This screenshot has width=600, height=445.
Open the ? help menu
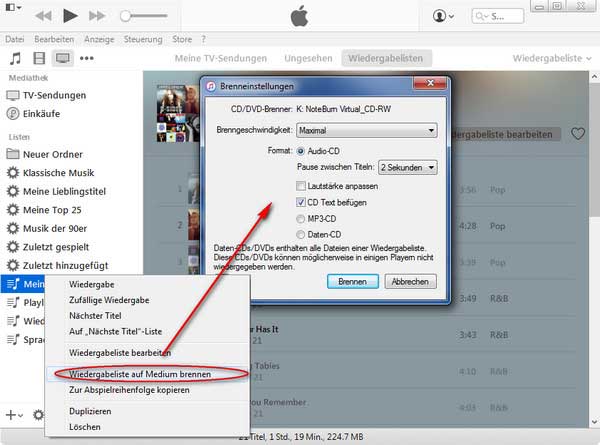pos(204,39)
